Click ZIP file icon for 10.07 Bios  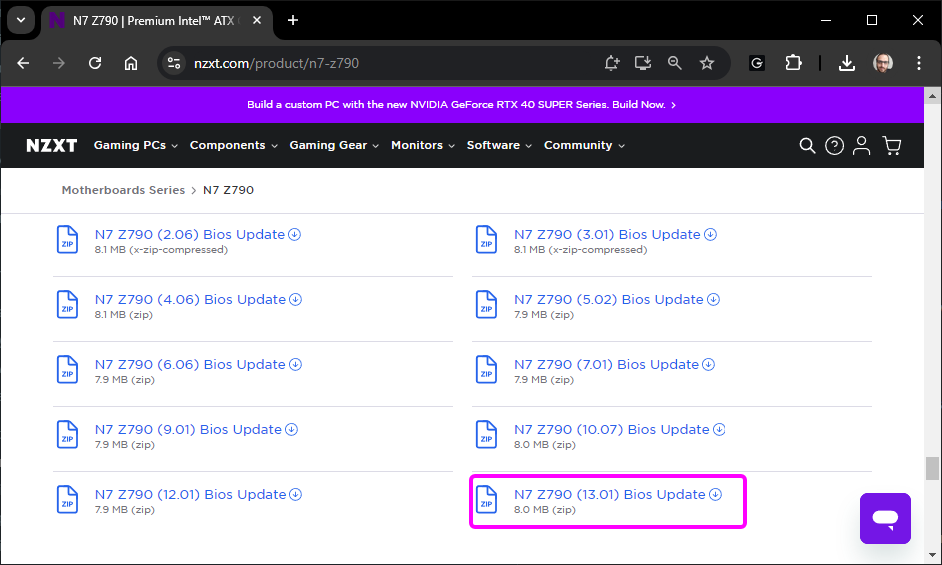click(x=487, y=435)
